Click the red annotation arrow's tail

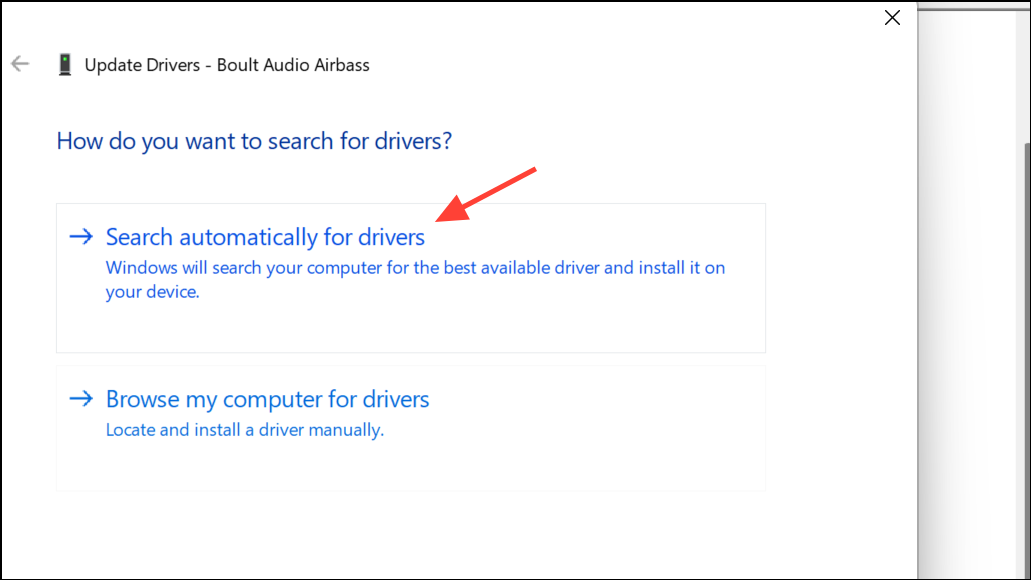click(x=533, y=171)
